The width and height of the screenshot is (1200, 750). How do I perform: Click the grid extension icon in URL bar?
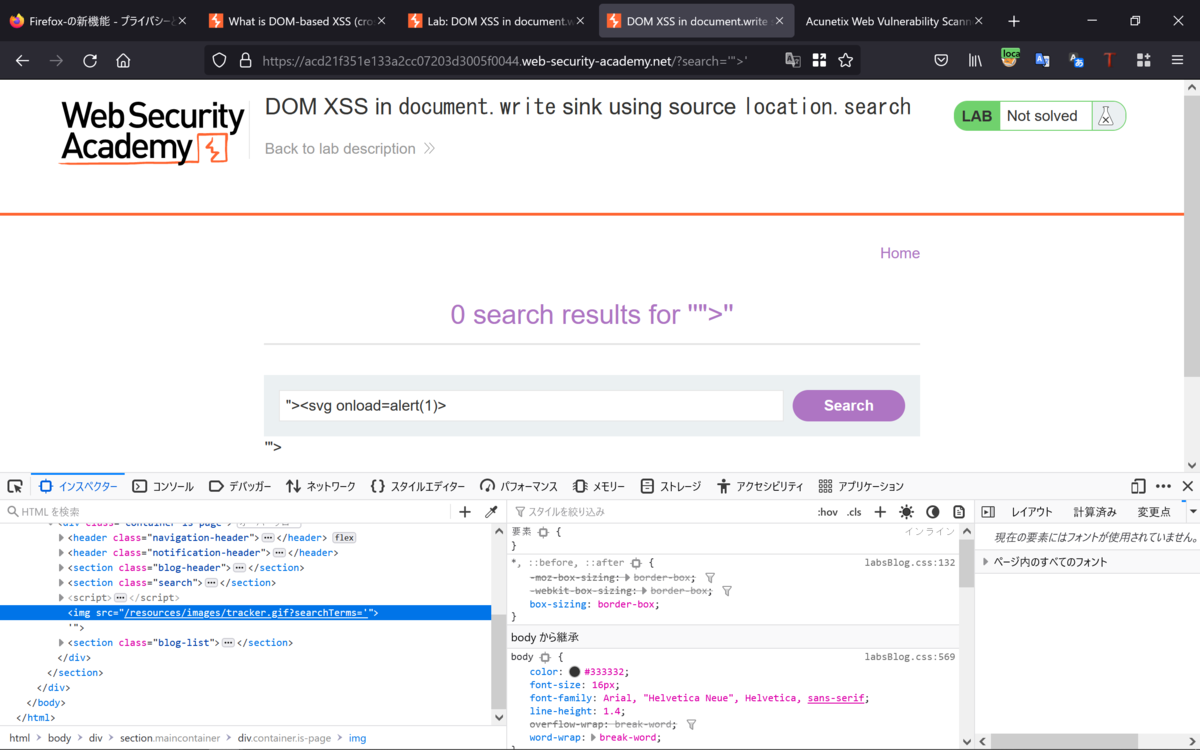coord(819,60)
